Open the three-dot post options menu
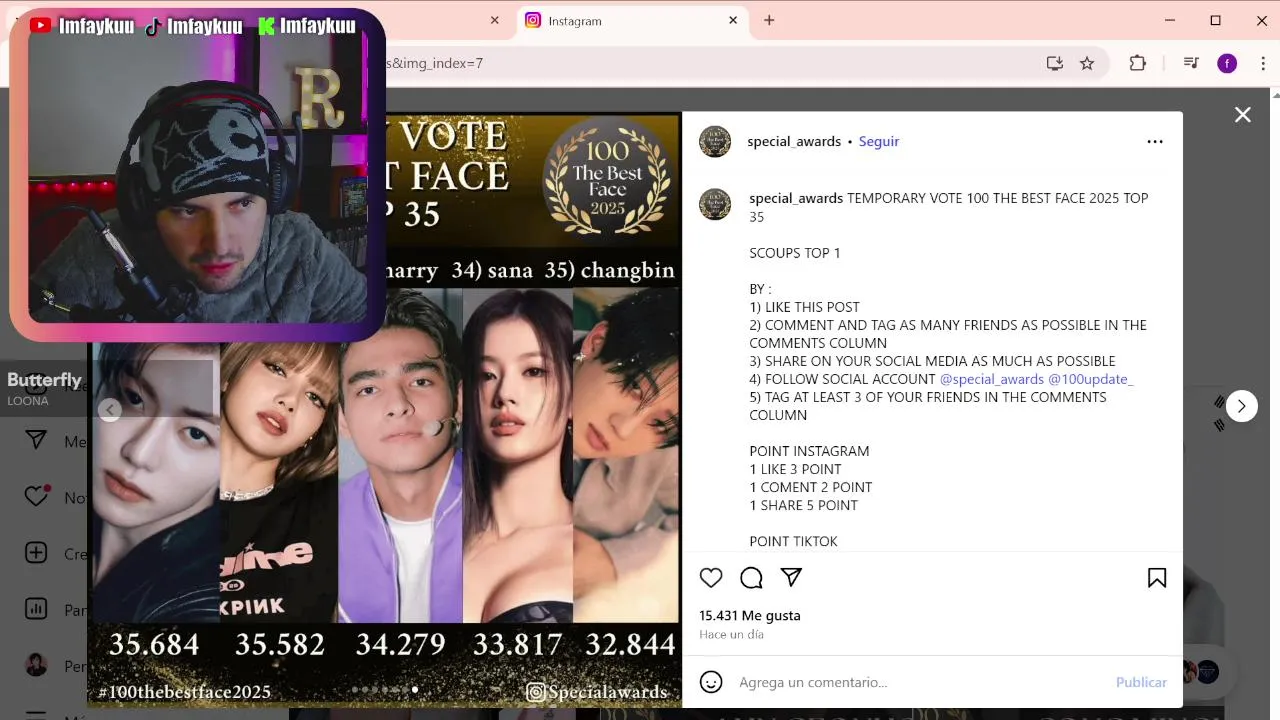The image size is (1280, 720). point(1155,141)
